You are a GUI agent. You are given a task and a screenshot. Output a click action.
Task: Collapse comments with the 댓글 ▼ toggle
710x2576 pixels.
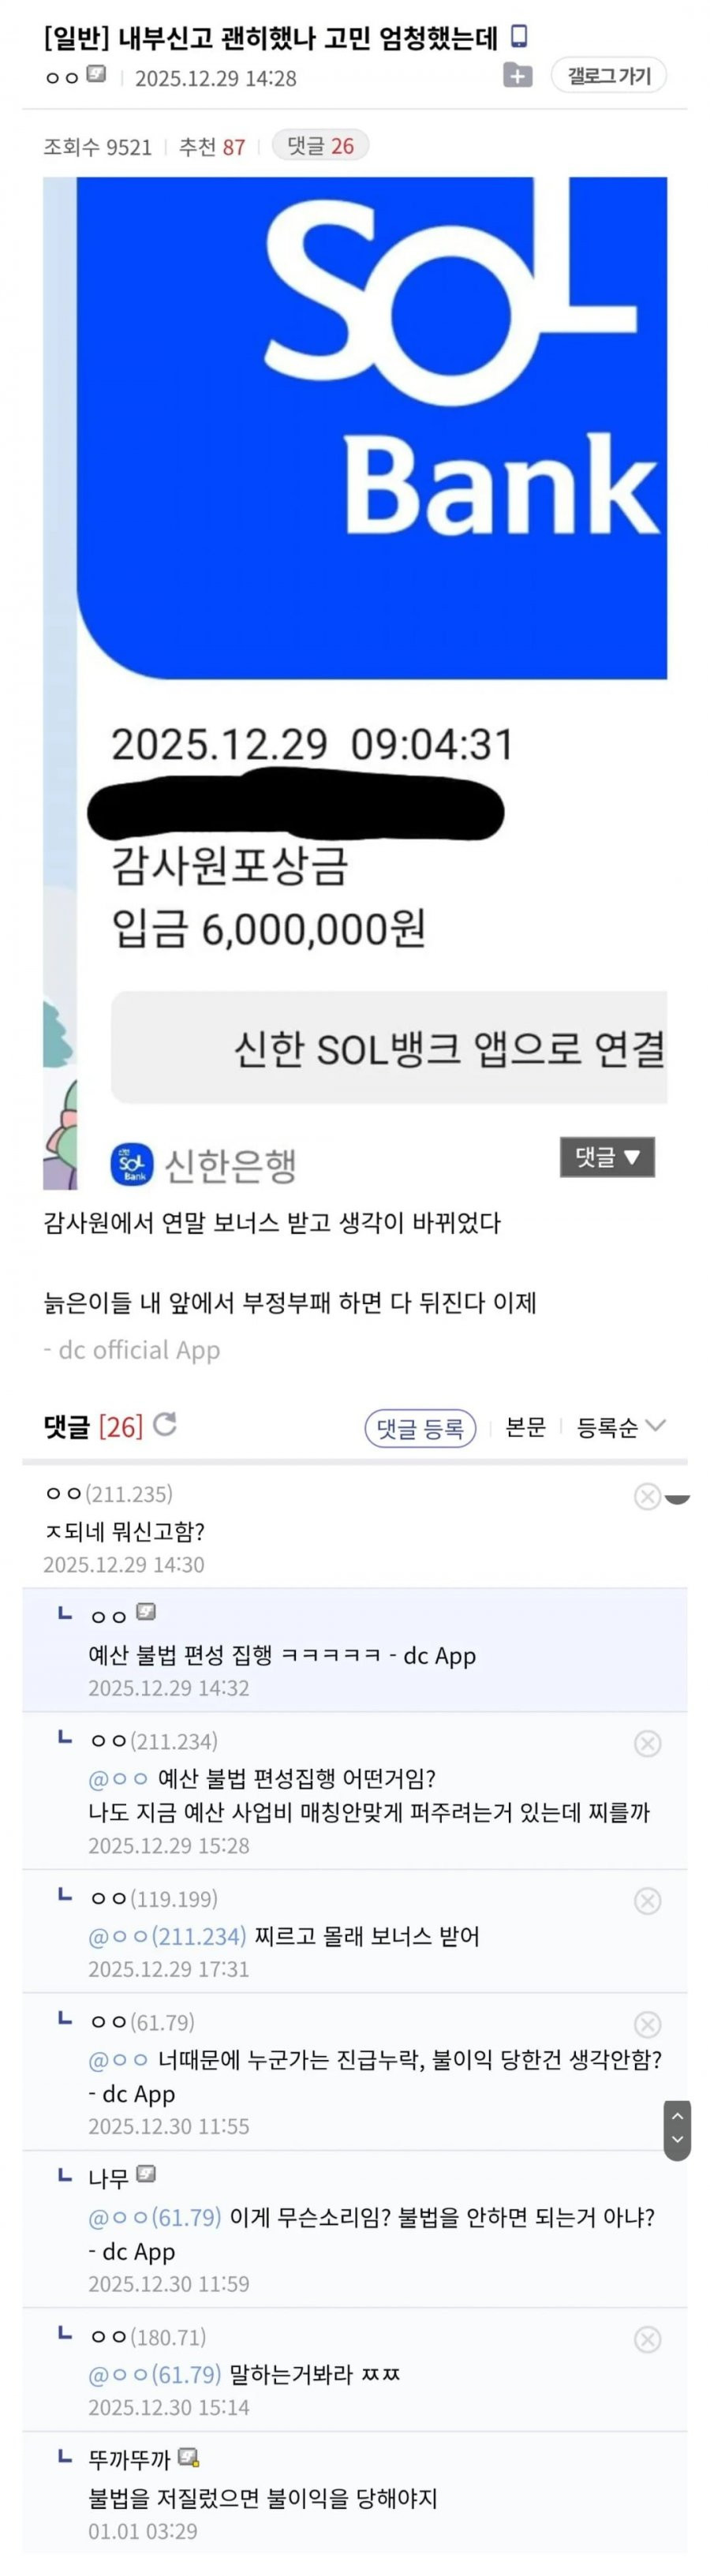tap(607, 1157)
